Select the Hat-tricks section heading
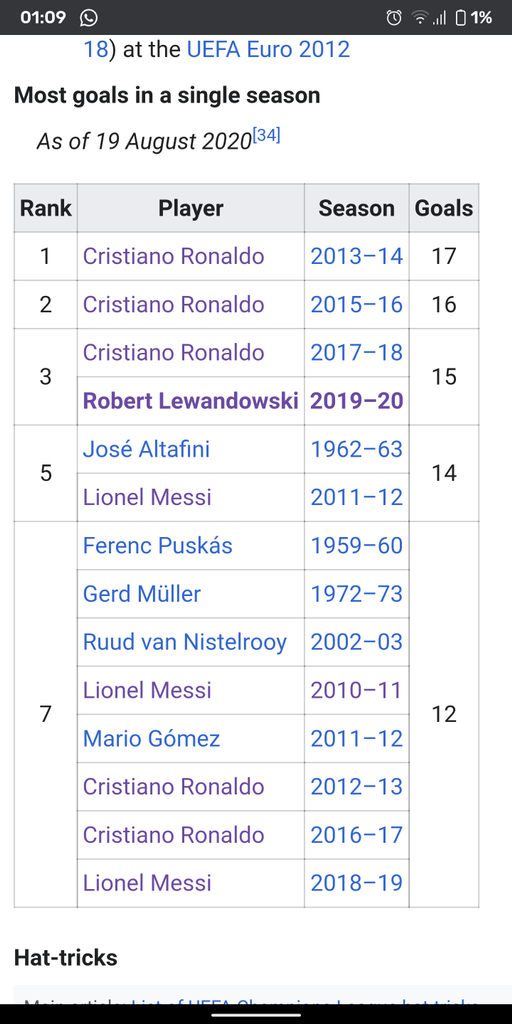This screenshot has width=512, height=1024. tap(66, 958)
